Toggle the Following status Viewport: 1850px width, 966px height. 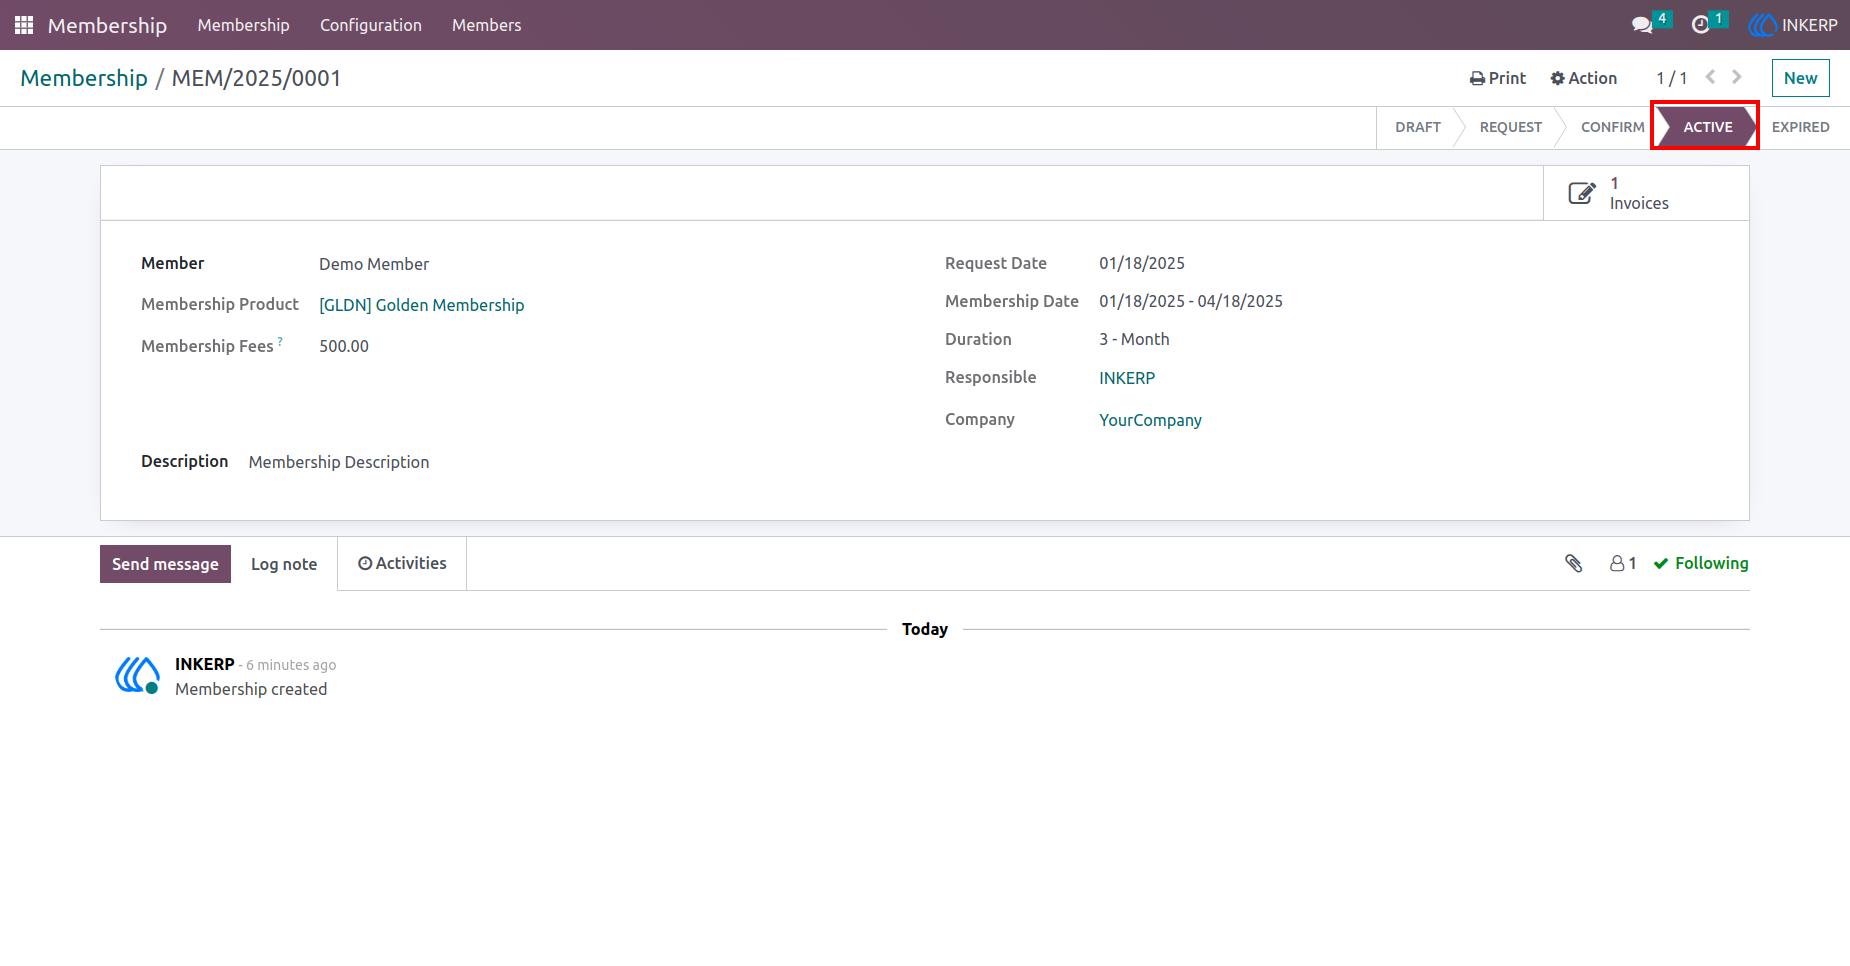(1701, 563)
